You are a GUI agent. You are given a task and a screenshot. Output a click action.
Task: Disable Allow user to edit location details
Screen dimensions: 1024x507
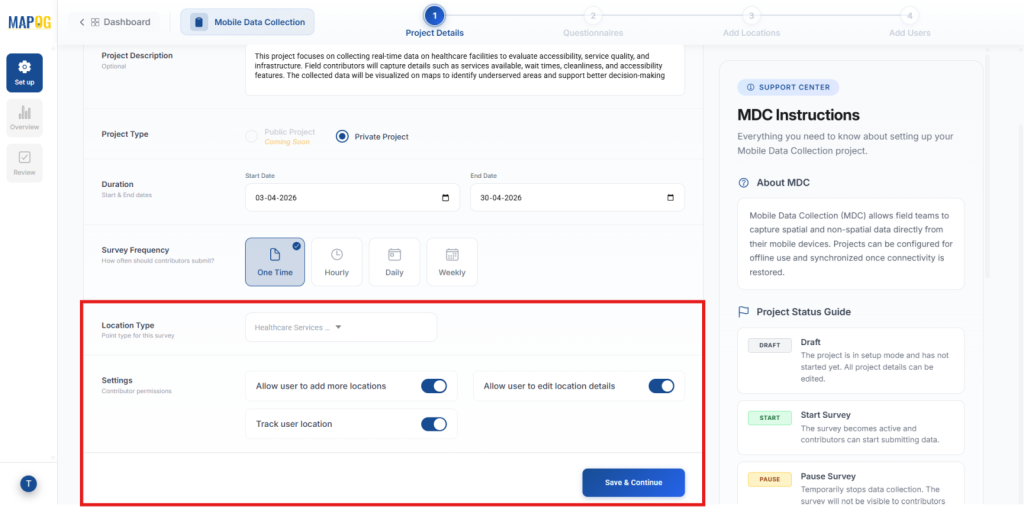tap(661, 386)
